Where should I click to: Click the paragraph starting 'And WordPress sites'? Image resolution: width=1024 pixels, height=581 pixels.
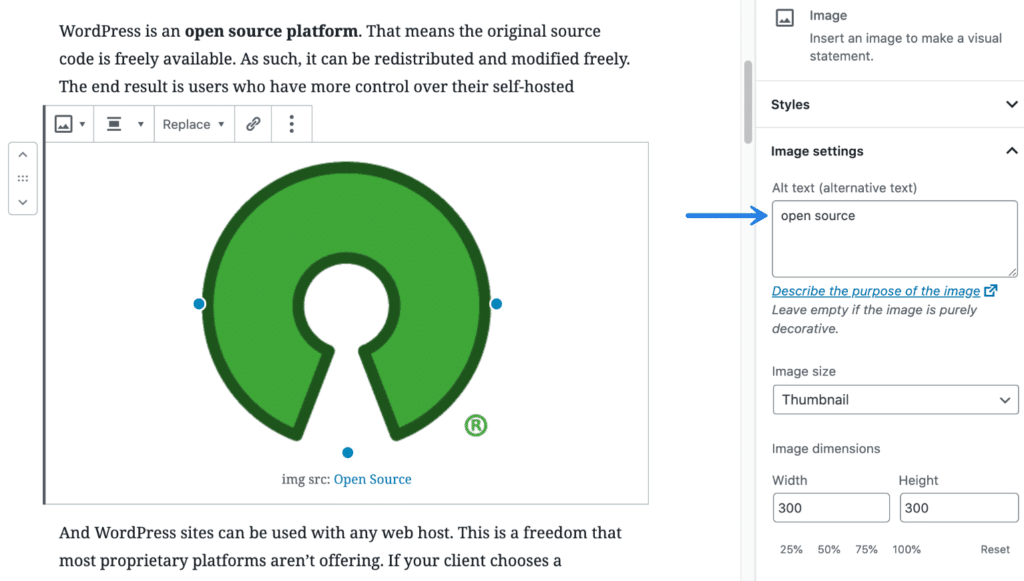click(x=340, y=546)
